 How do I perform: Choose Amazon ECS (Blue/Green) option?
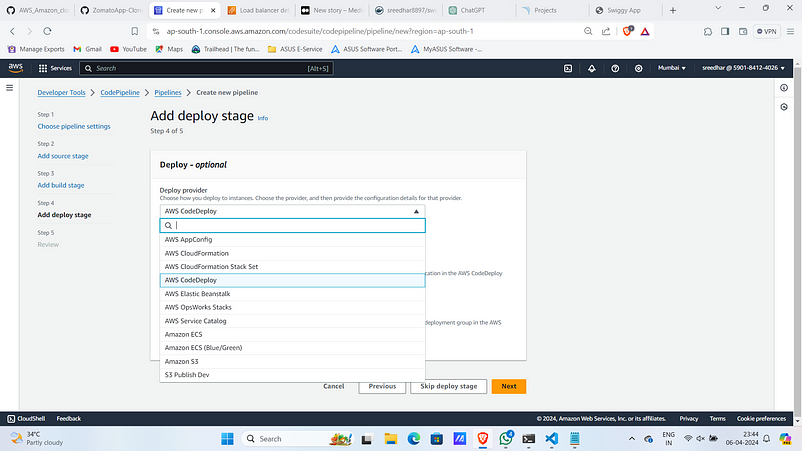pyautogui.click(x=292, y=348)
